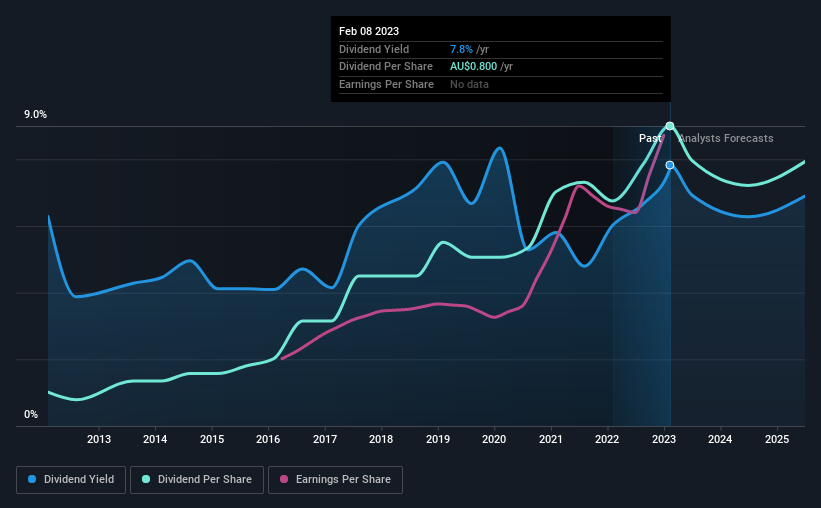
Task: Select the teal data point marker at chart peak
Action: [x=670, y=126]
